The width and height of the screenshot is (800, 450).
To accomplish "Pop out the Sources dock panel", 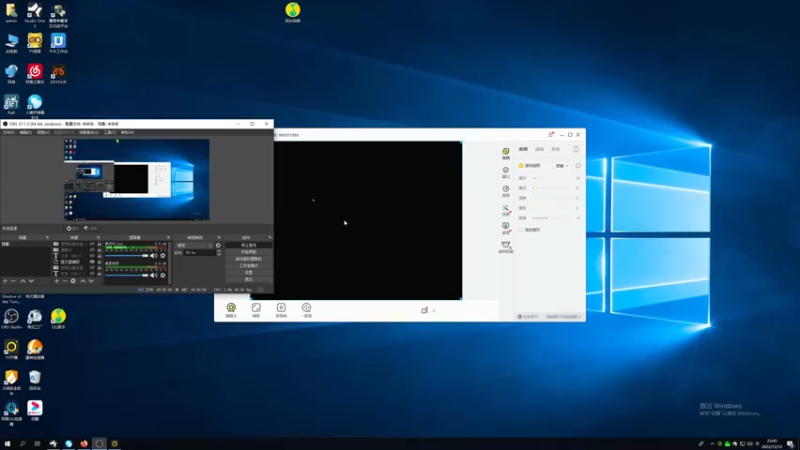I will pyautogui.click(x=98, y=237).
